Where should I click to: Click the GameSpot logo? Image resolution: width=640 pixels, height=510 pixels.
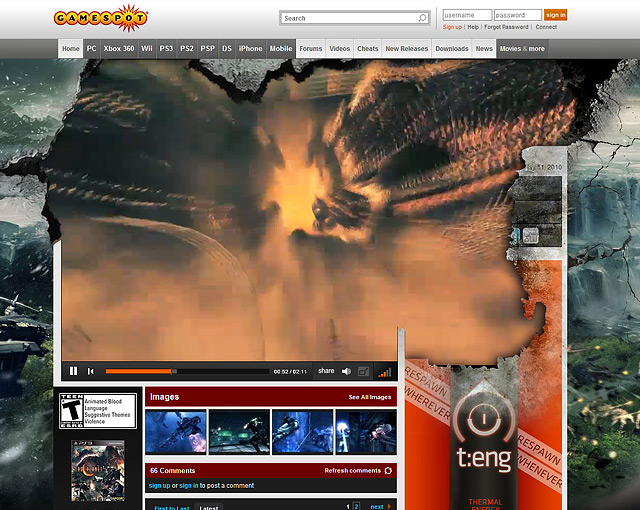[x=101, y=18]
